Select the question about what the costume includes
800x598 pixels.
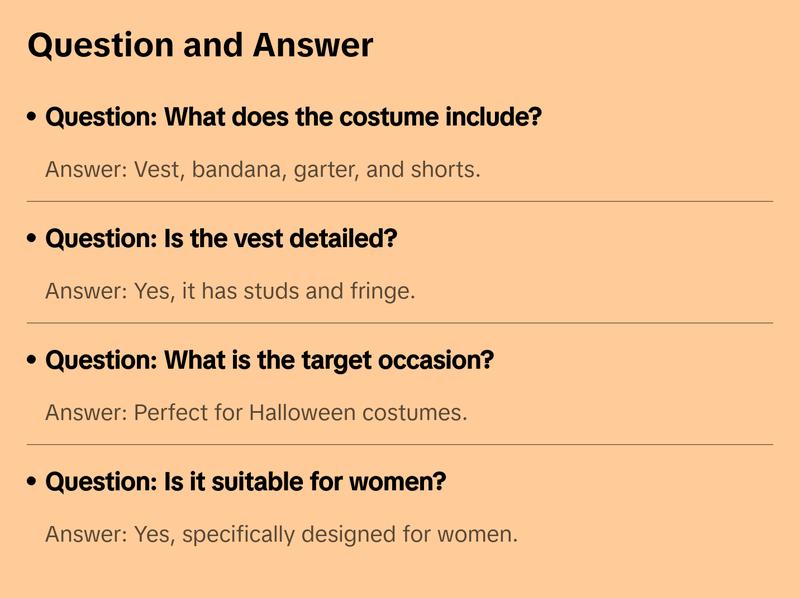pyautogui.click(x=293, y=117)
